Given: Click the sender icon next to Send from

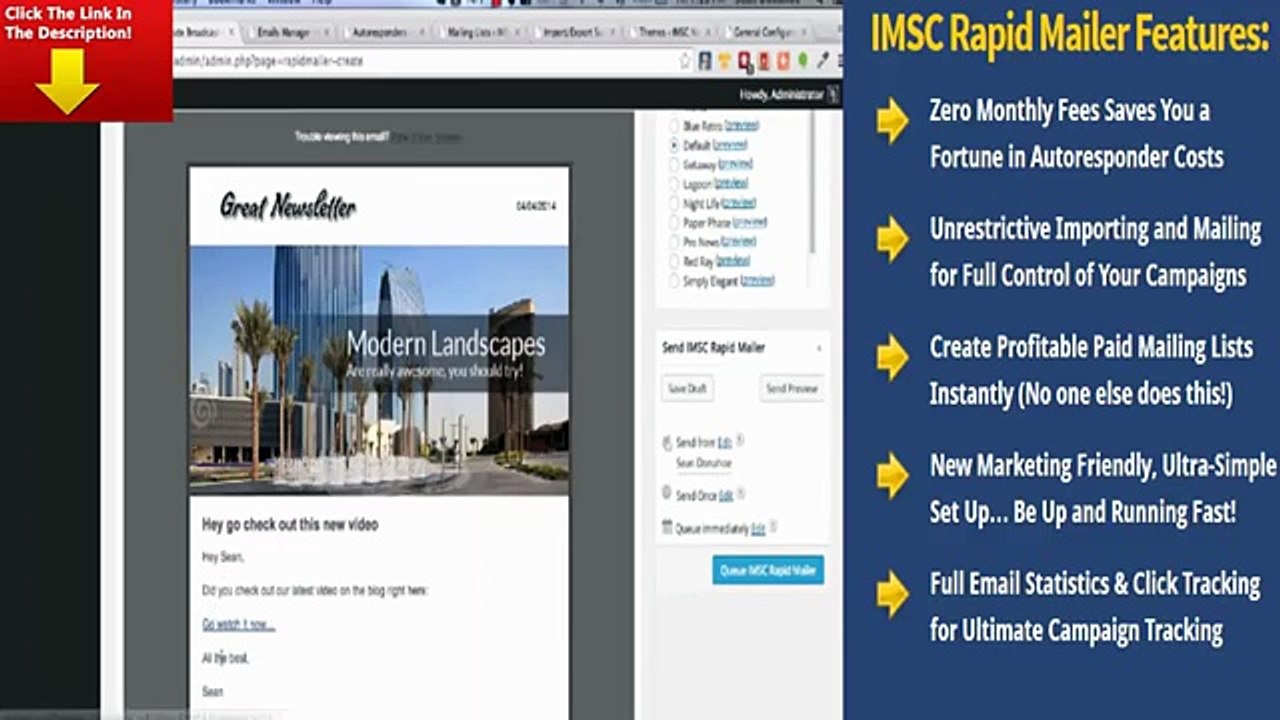Looking at the screenshot, I should (667, 442).
